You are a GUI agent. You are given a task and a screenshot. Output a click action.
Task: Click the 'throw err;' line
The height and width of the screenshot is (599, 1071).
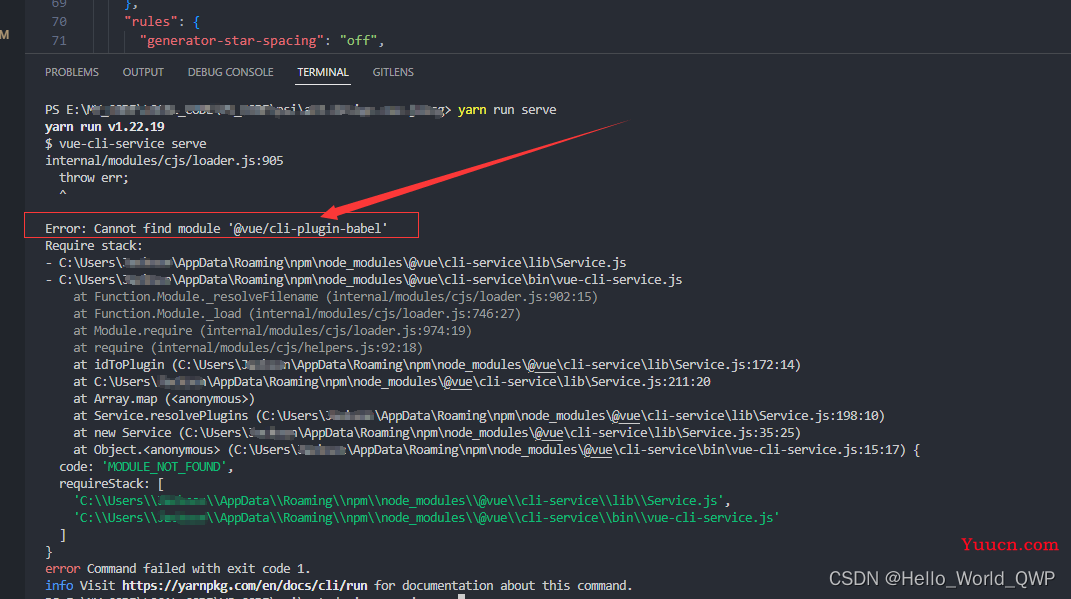[x=94, y=178]
